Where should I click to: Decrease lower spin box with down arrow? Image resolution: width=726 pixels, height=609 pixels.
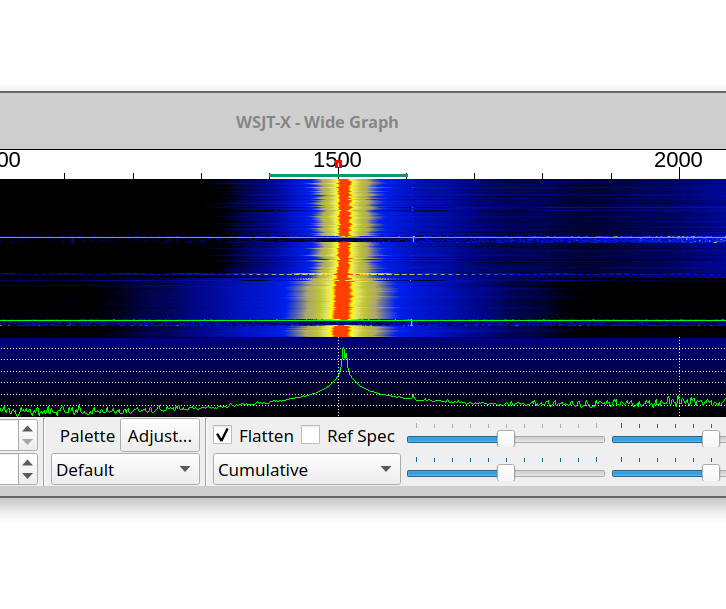tap(27, 476)
